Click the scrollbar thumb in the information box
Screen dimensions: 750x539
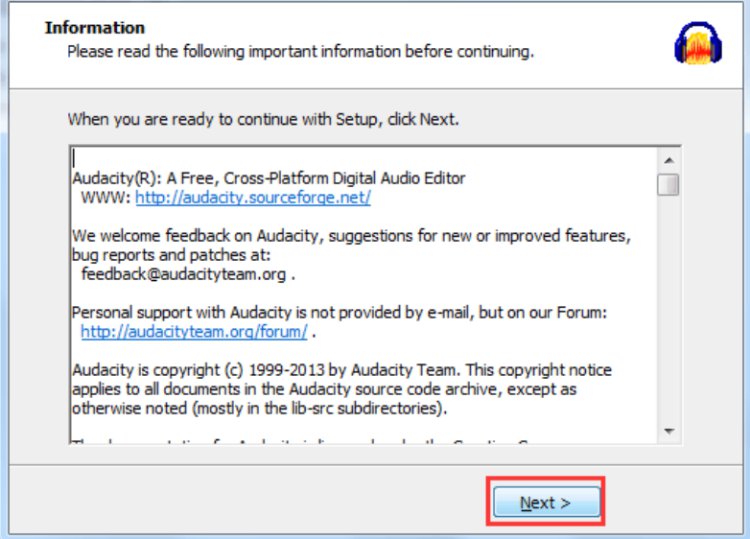[x=668, y=184]
